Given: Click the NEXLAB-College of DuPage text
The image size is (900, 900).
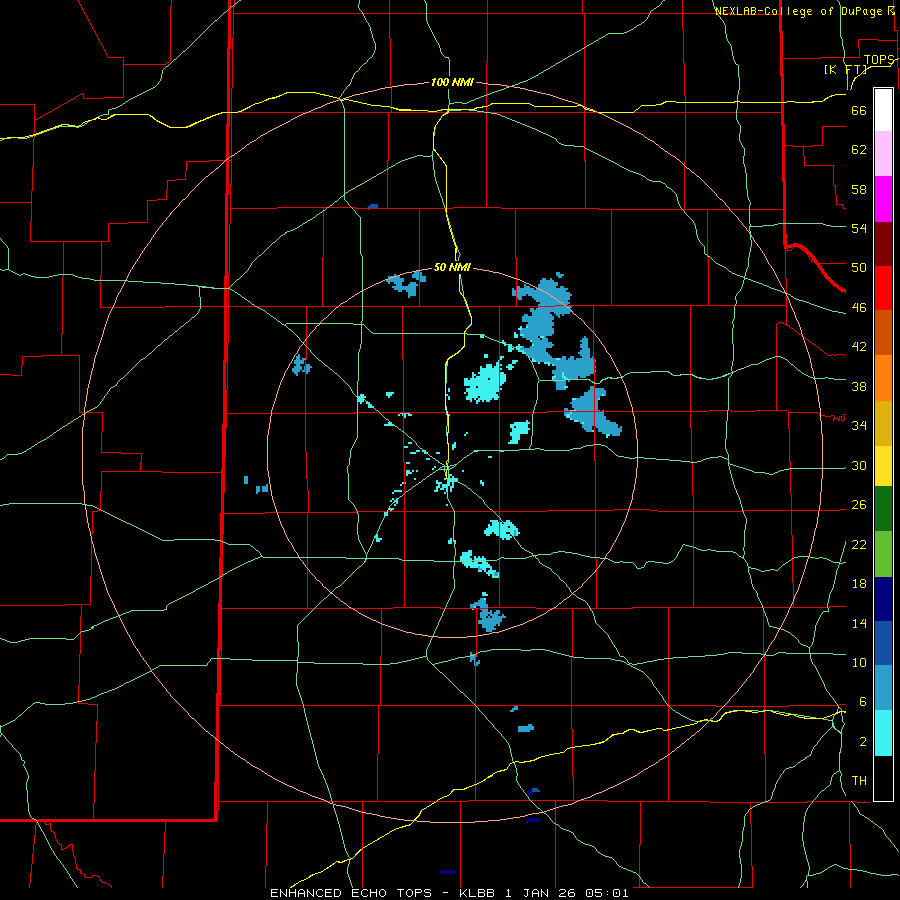Looking at the screenshot, I should pyautogui.click(x=798, y=11).
